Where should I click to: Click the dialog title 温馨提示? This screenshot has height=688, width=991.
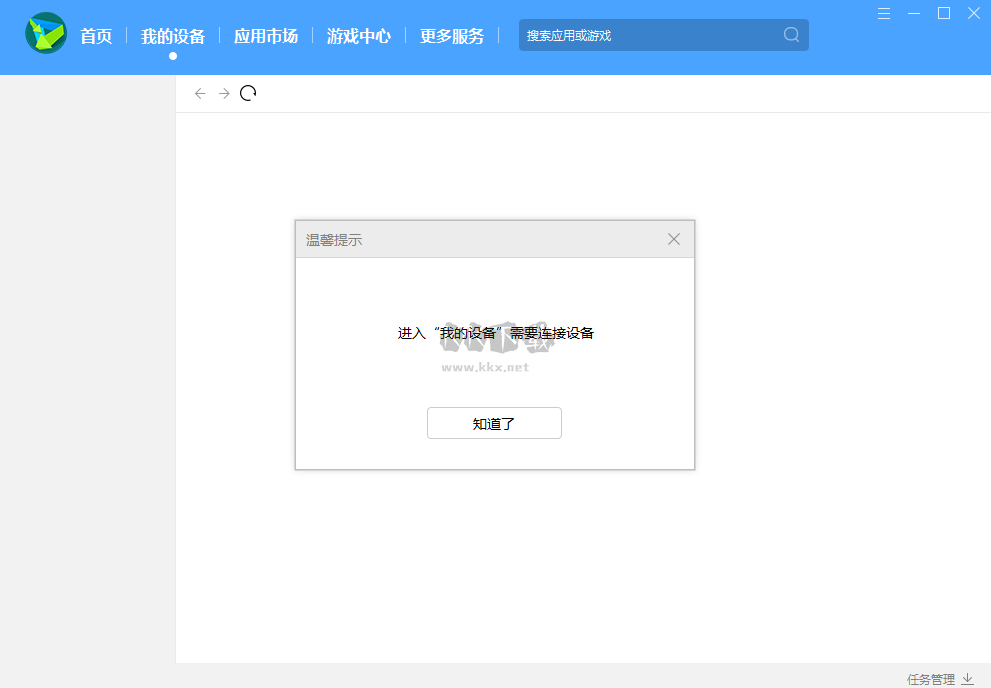(x=333, y=239)
